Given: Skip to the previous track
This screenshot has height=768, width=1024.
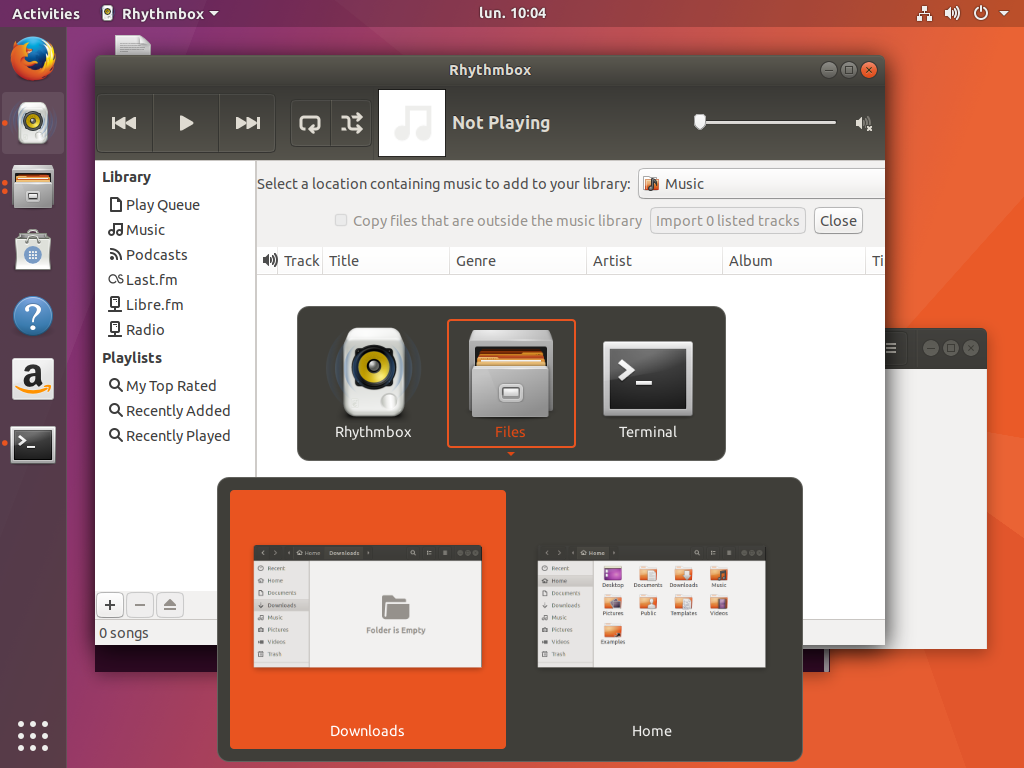Looking at the screenshot, I should pyautogui.click(x=124, y=123).
